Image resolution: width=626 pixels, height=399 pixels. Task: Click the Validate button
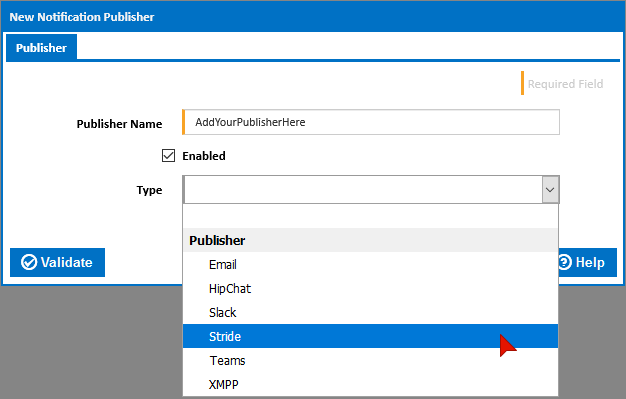click(x=57, y=262)
